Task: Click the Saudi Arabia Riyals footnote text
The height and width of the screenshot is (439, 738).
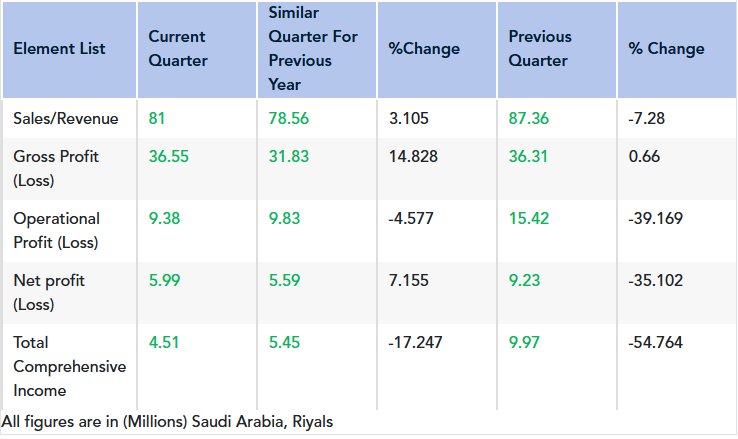Action: (x=168, y=422)
